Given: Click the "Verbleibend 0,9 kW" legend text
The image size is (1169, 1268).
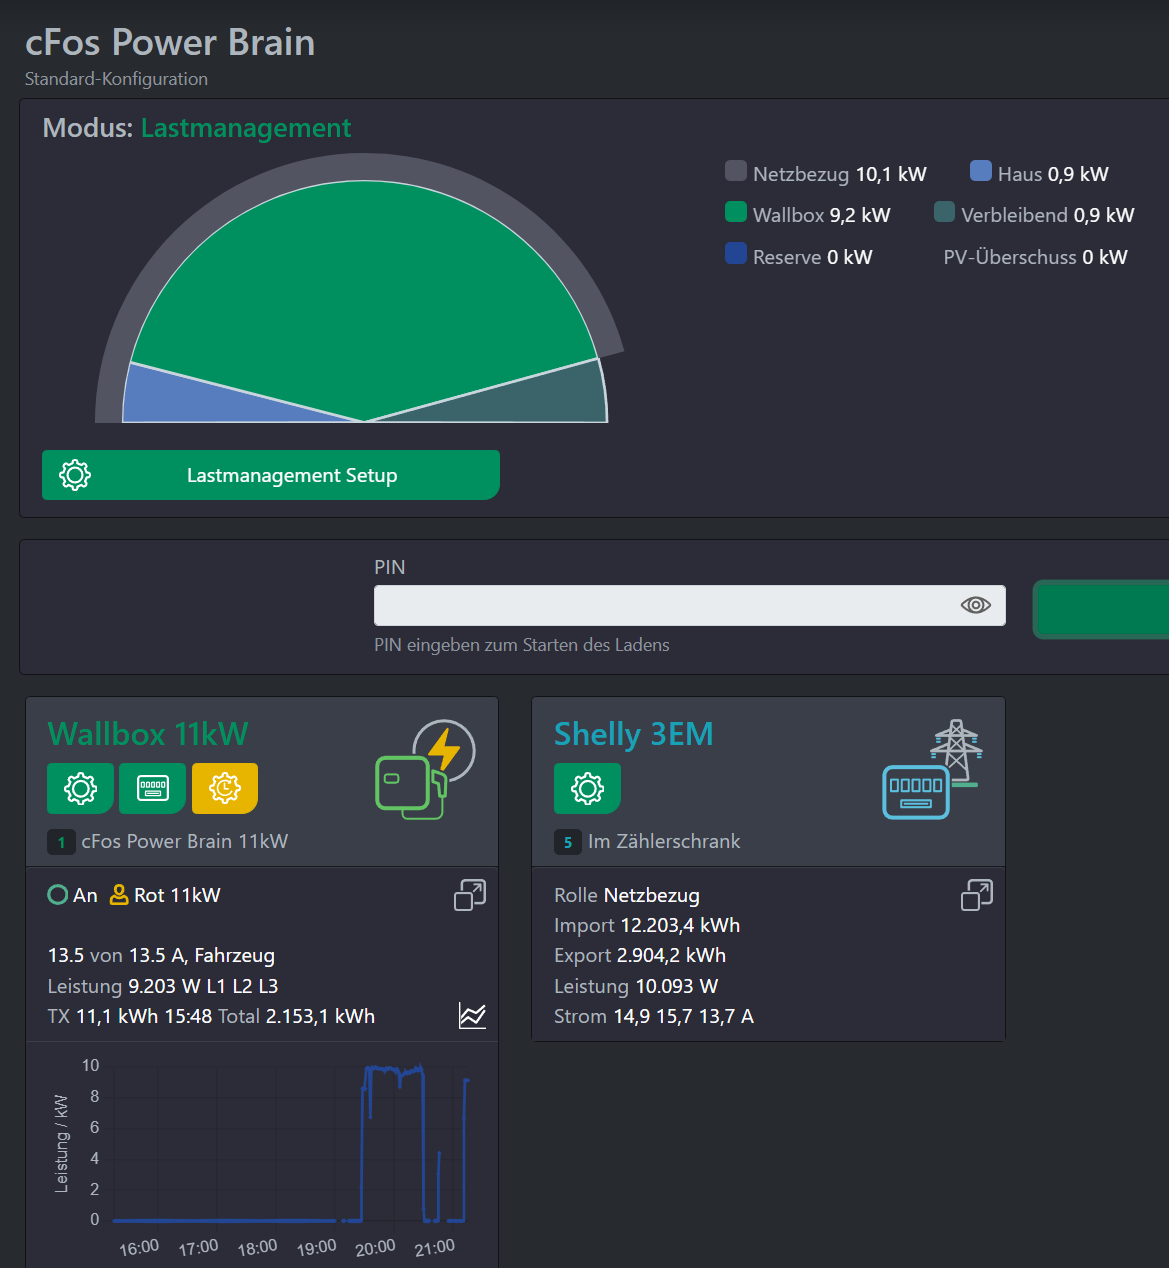Looking at the screenshot, I should click(1048, 215).
